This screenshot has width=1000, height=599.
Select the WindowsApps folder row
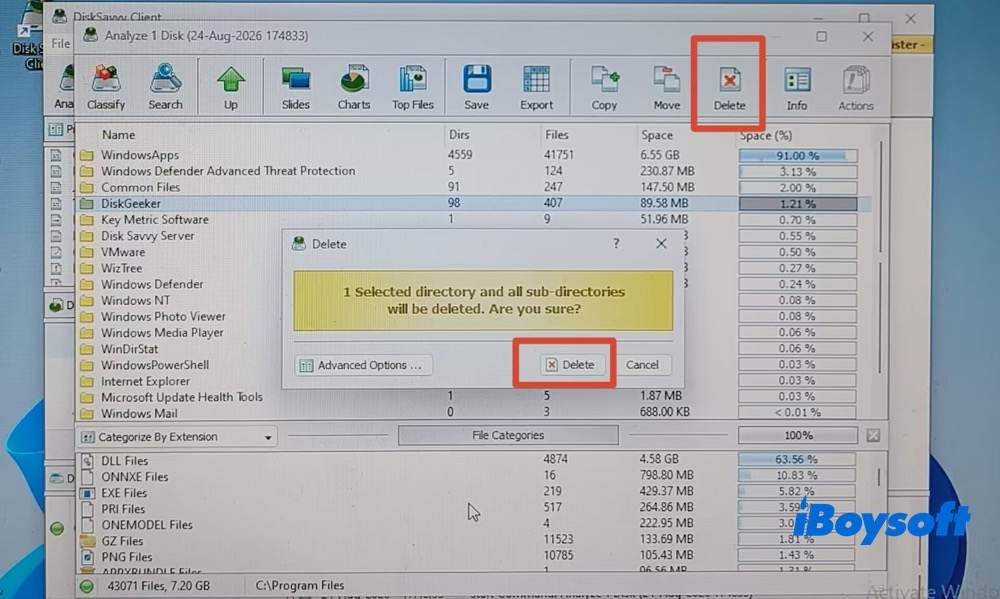tap(472, 155)
